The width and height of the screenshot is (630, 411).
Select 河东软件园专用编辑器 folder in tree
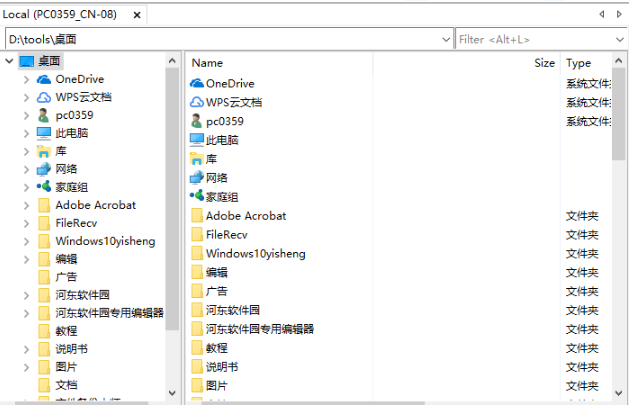coord(109,313)
